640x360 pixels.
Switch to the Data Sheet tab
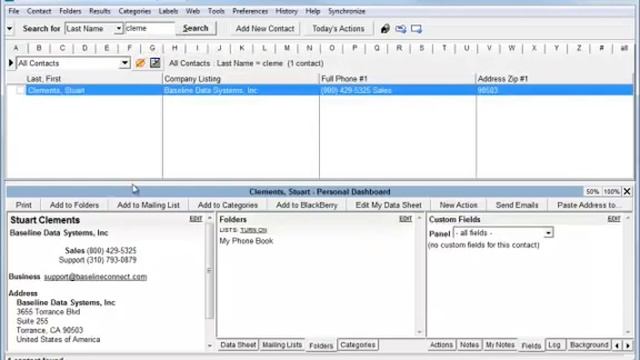238,345
